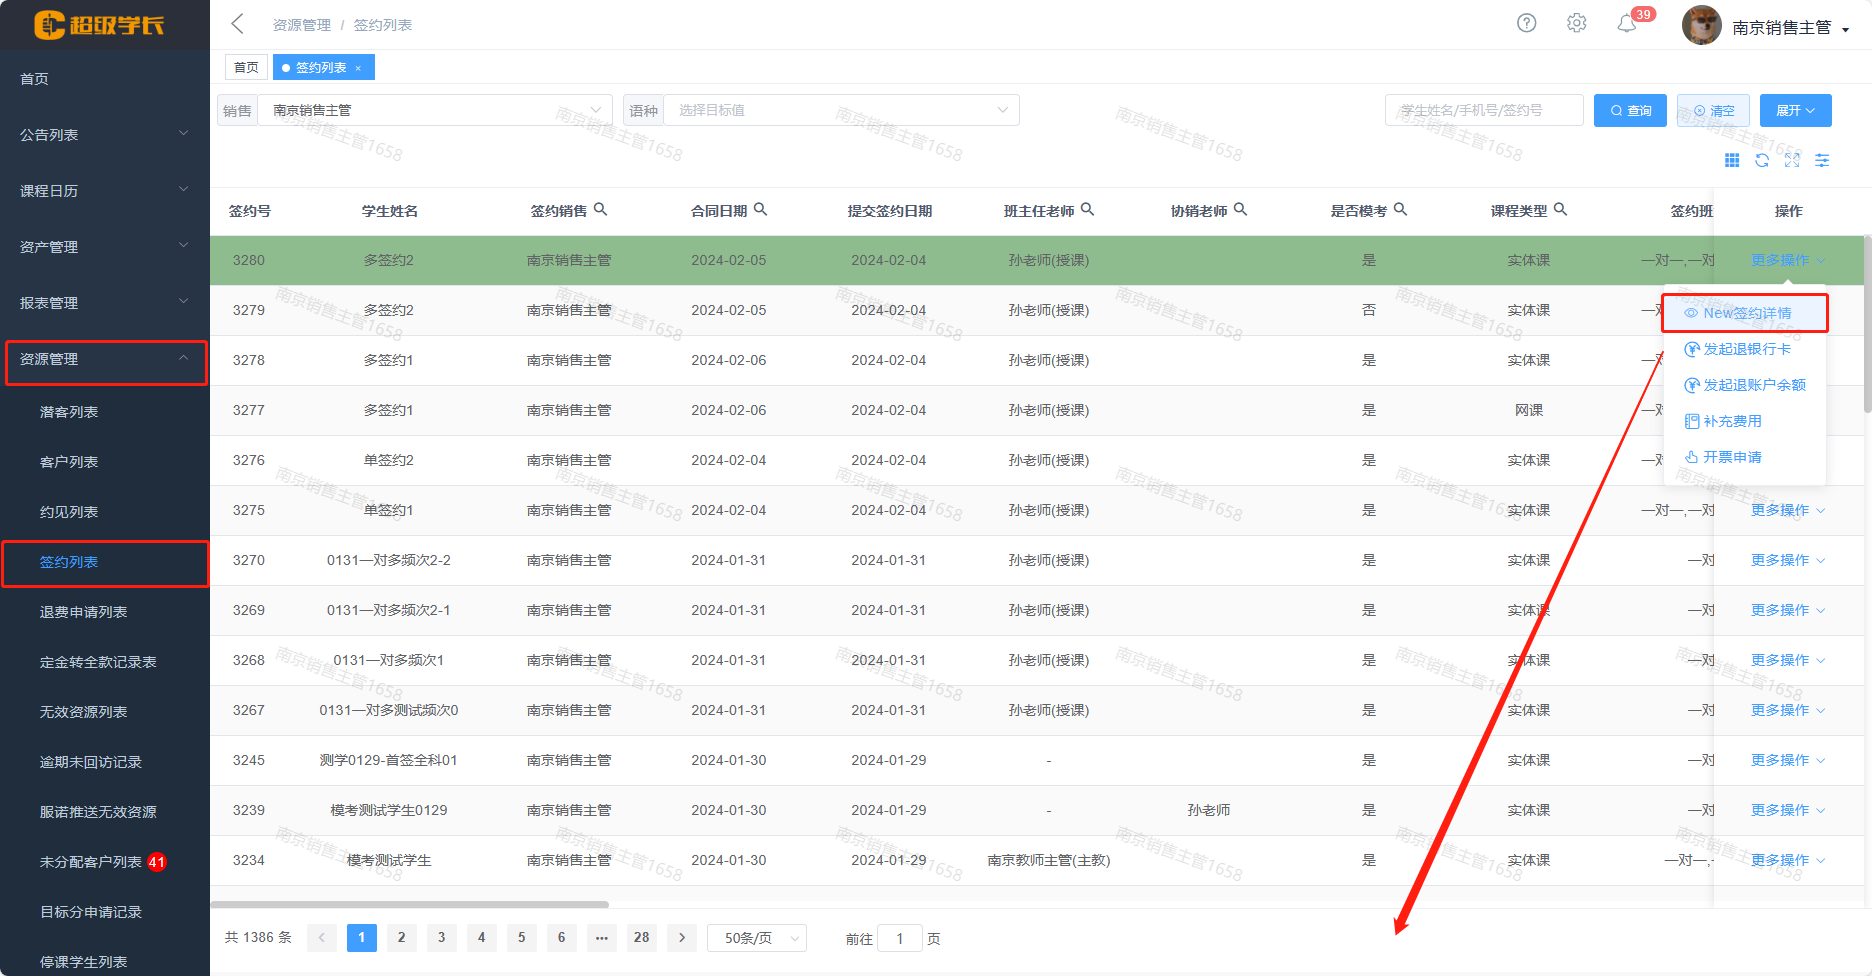The width and height of the screenshot is (1872, 976).
Task: Open the 50条/页 page size dropdown
Action: pos(757,938)
